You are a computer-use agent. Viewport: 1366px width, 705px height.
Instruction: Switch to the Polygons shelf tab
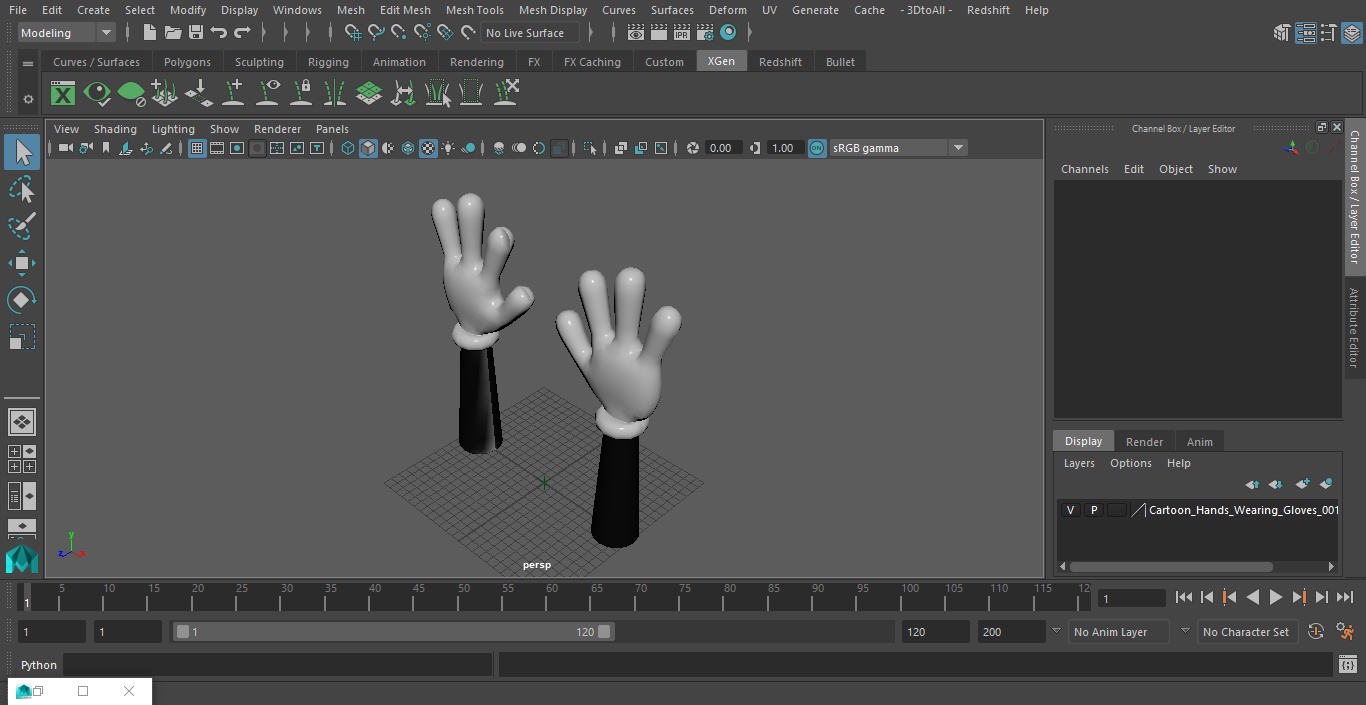click(x=187, y=62)
